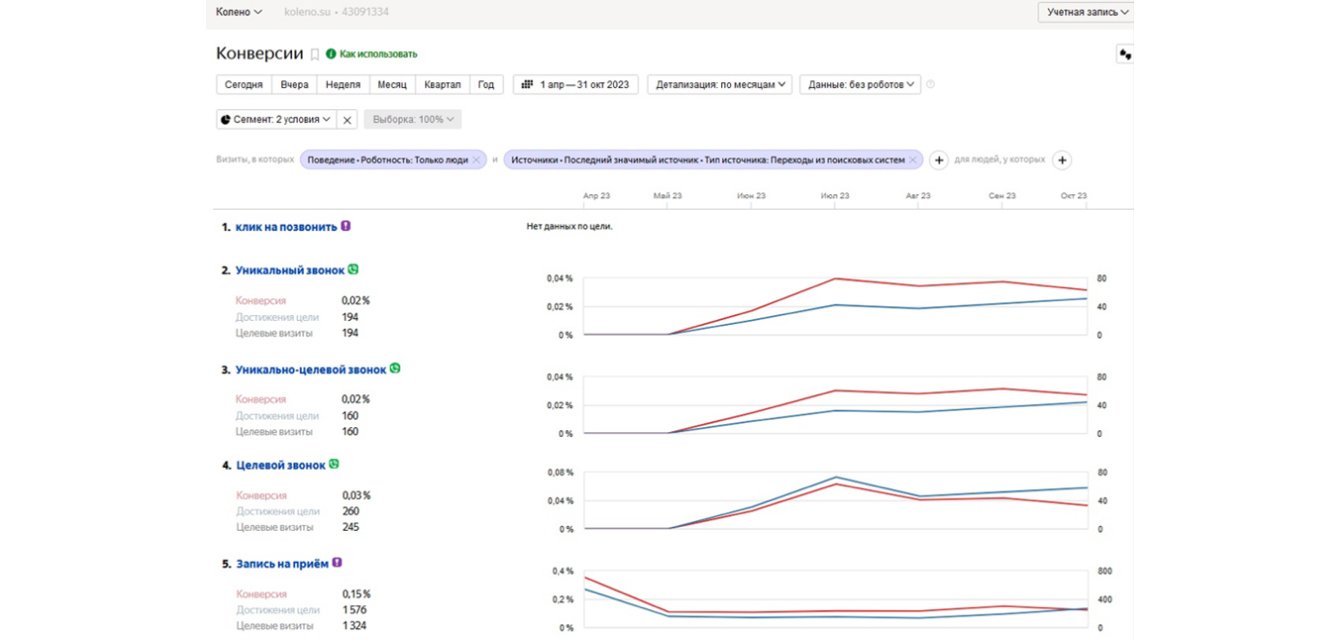The height and width of the screenshot is (640, 1340).
Task: Click the purple badge next to Запись на приём
Action: click(x=337, y=563)
